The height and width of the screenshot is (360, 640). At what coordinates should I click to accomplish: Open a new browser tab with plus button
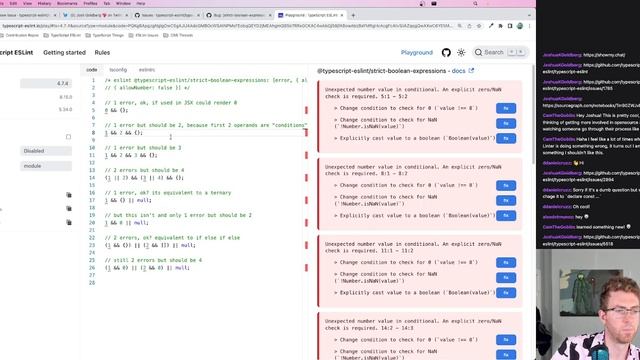tap(353, 15)
